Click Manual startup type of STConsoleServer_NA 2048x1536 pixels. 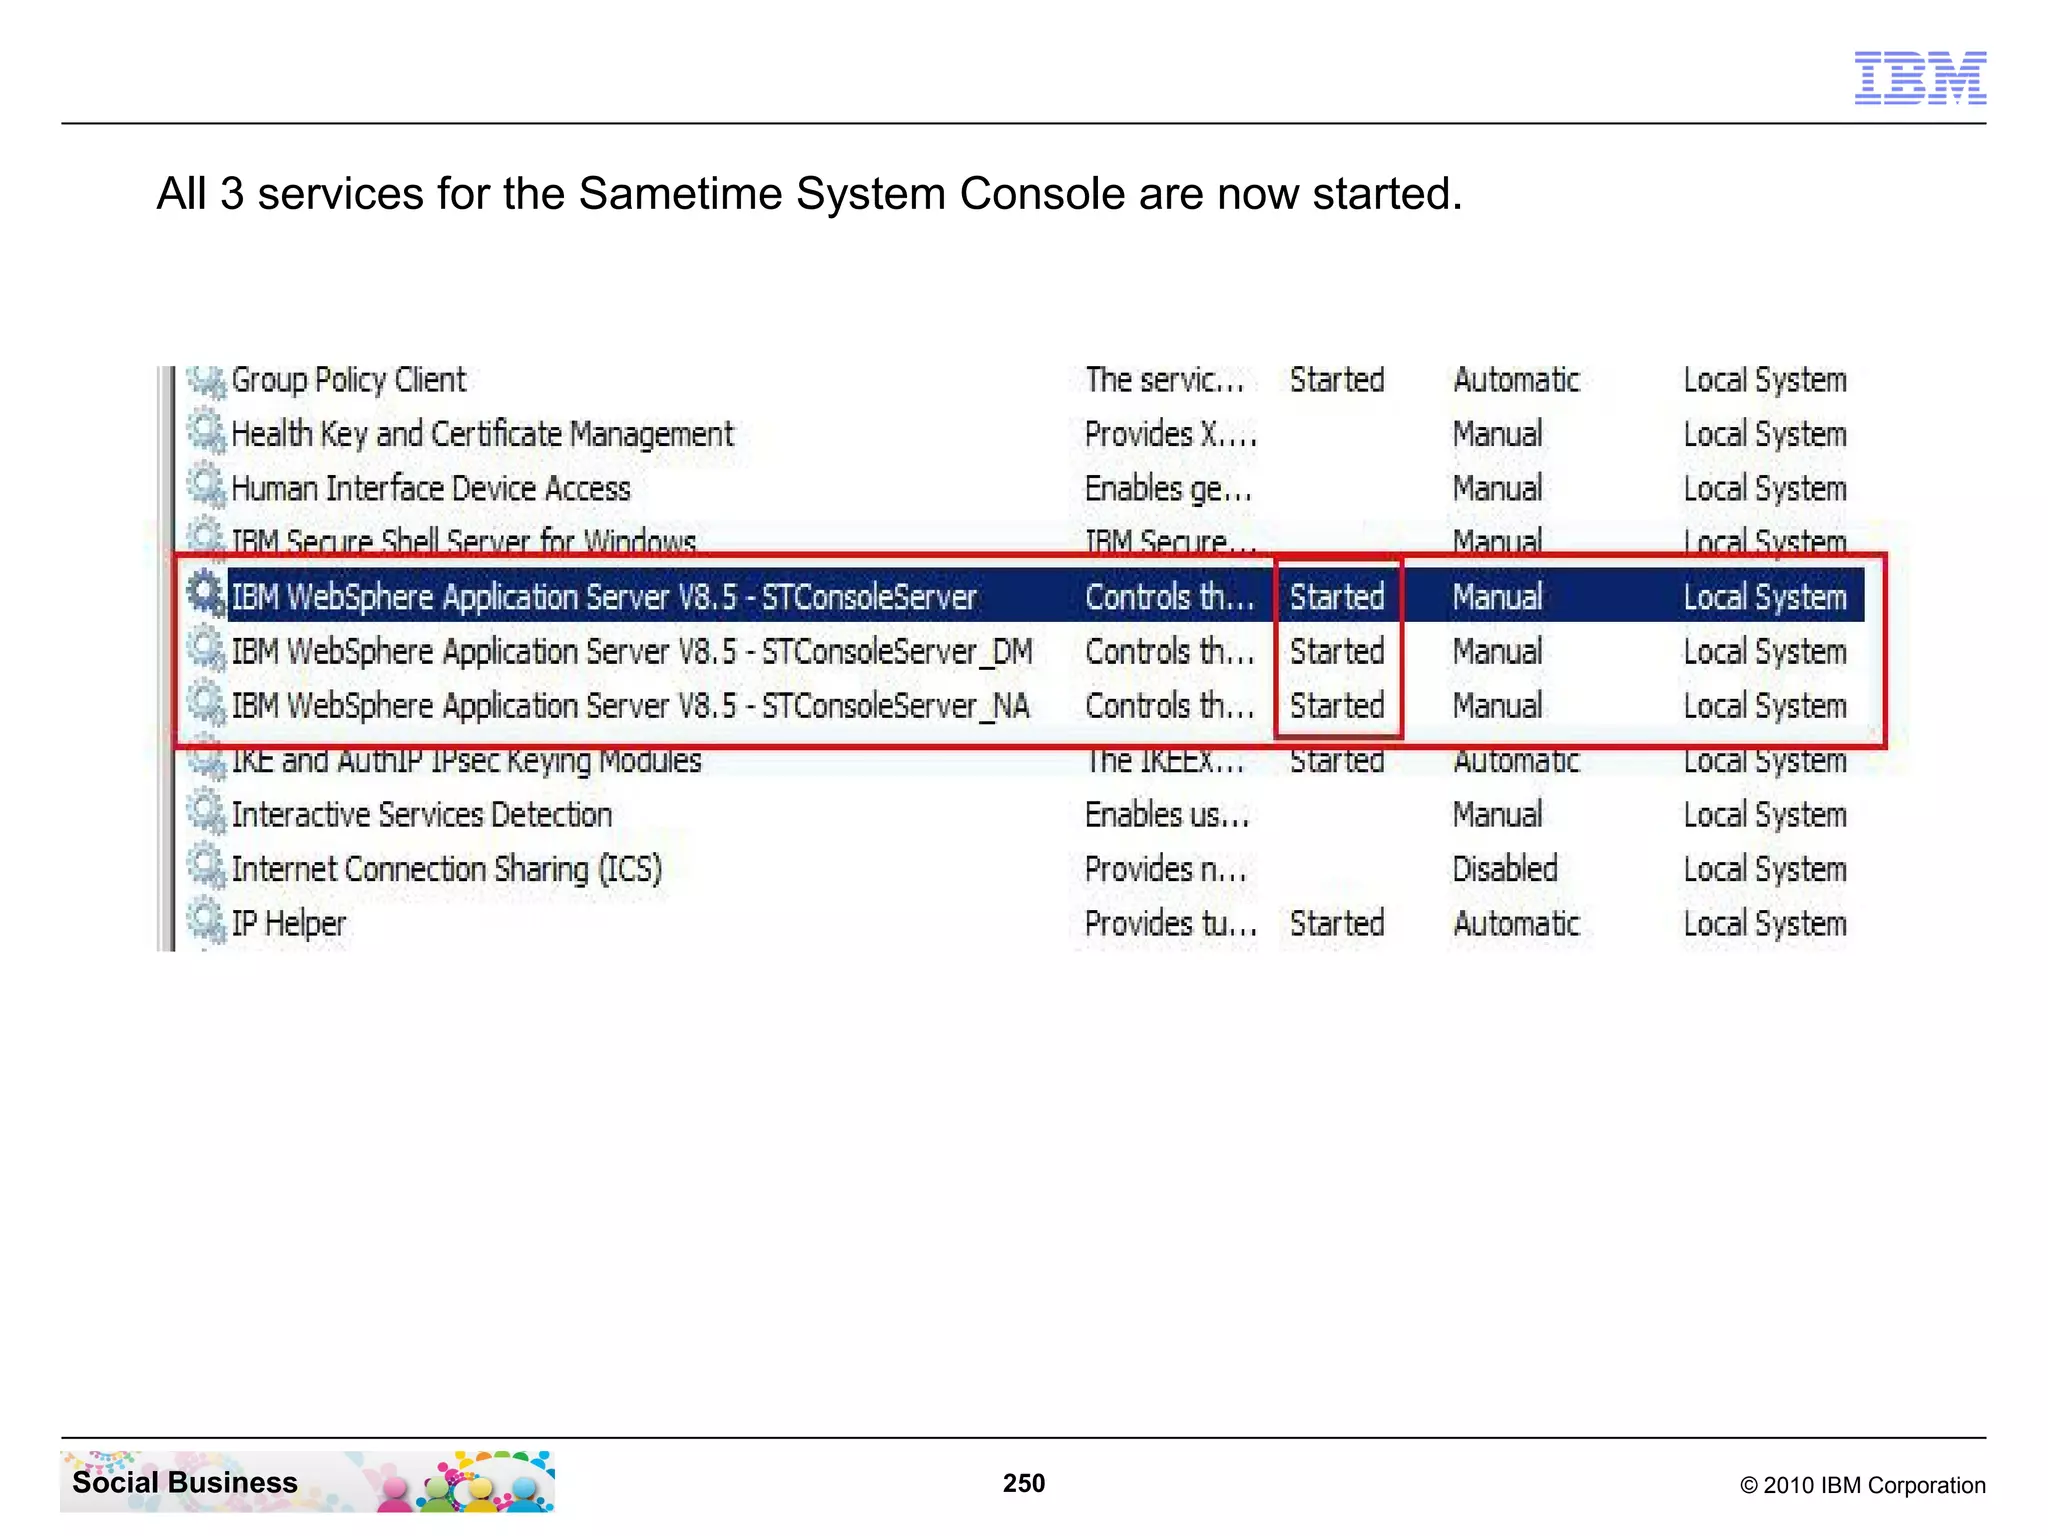1497,705
